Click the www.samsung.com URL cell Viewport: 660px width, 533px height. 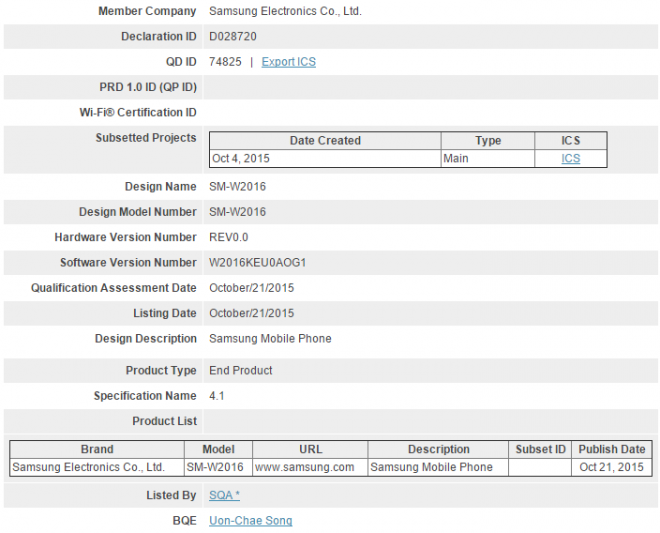pyautogui.click(x=310, y=467)
